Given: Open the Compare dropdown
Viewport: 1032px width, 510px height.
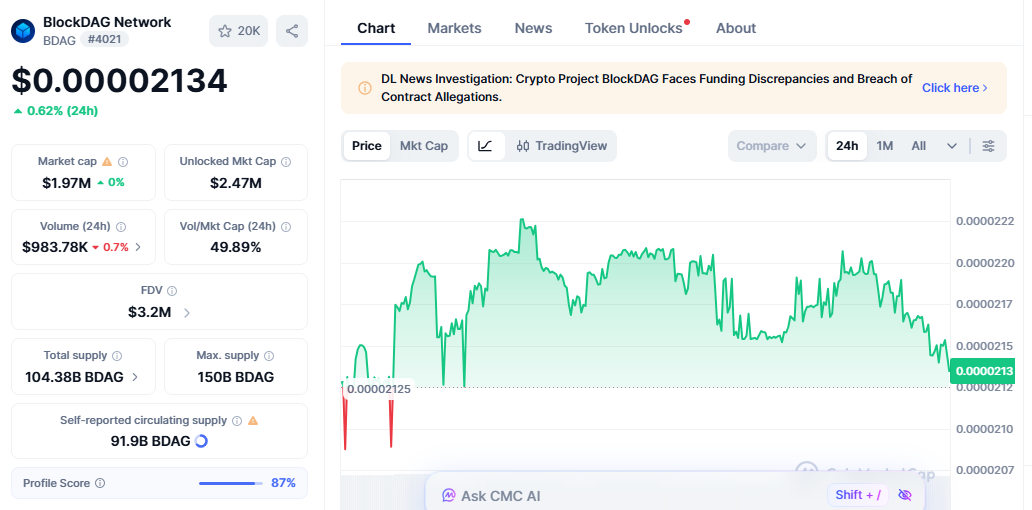Looking at the screenshot, I should coord(772,146).
